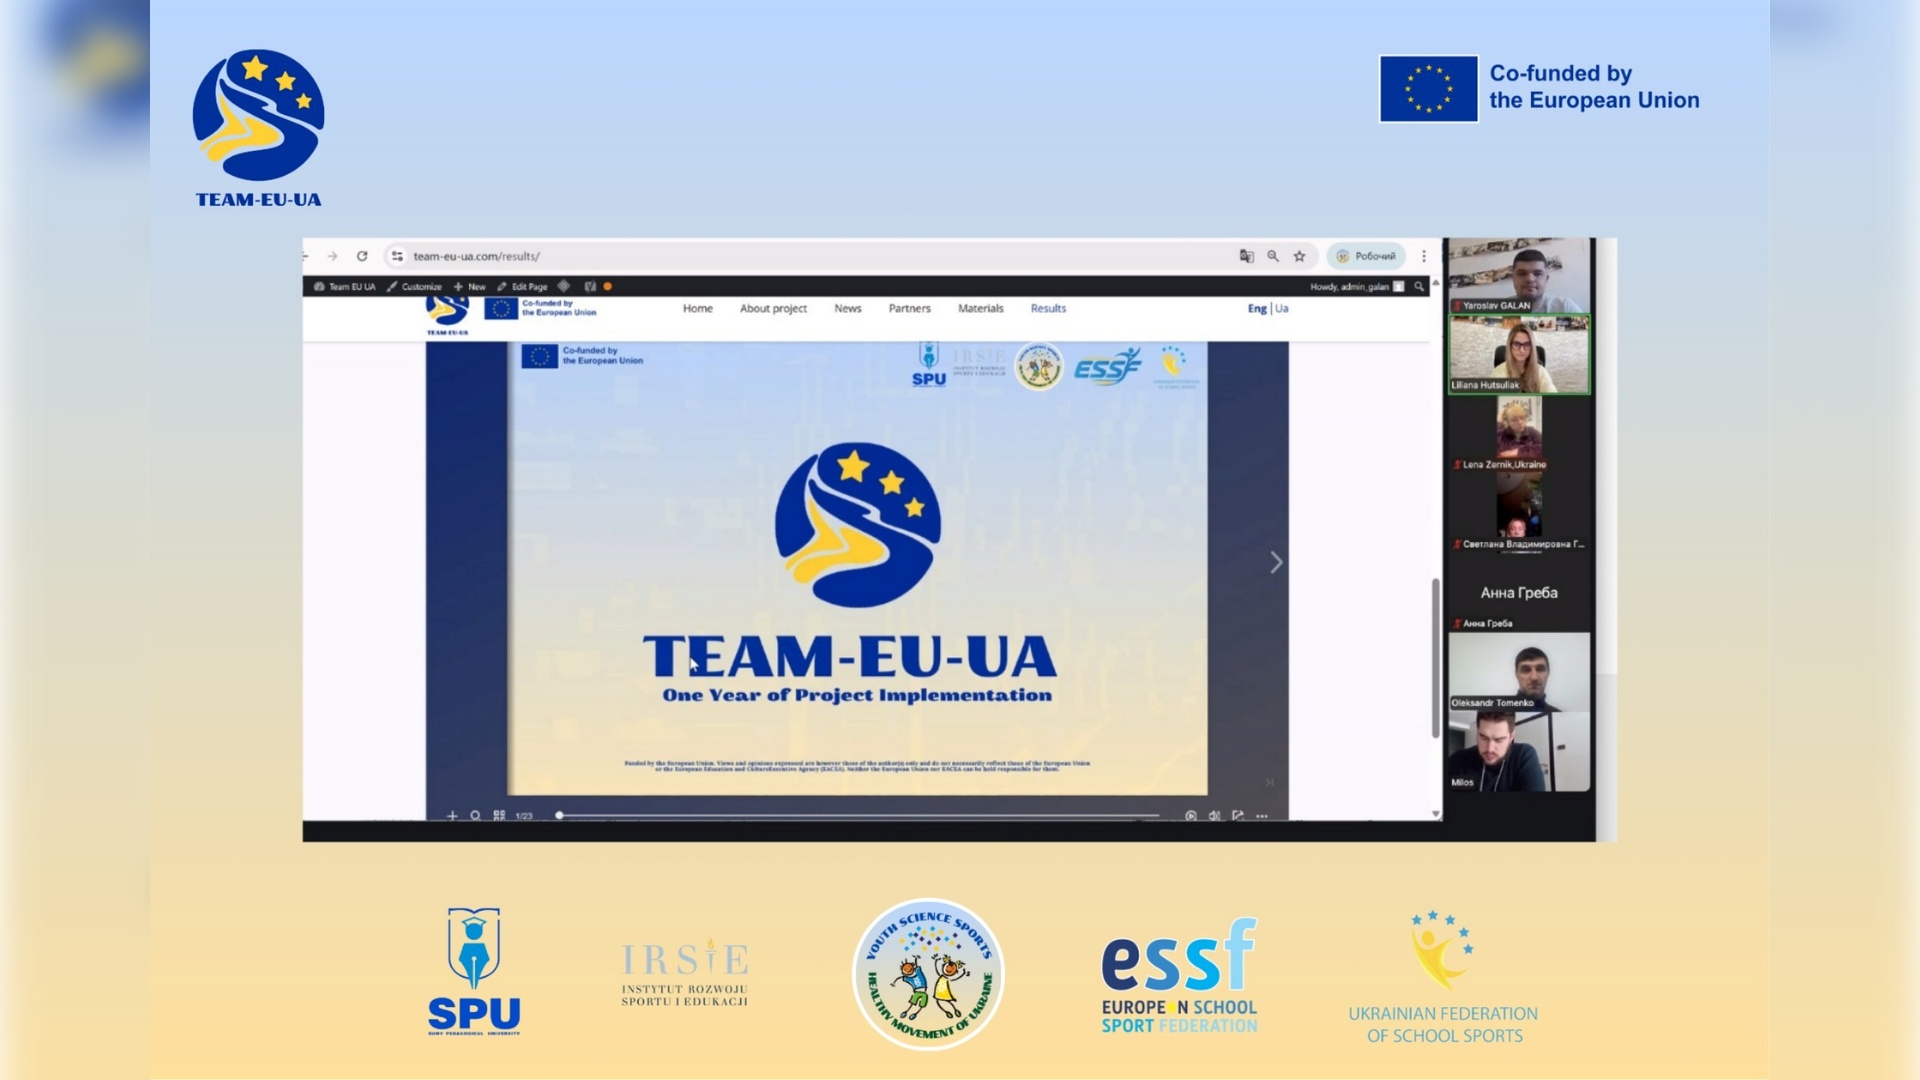The image size is (1920, 1080).
Task: Toggle flipbook autoplay button
Action: pyautogui.click(x=1190, y=815)
